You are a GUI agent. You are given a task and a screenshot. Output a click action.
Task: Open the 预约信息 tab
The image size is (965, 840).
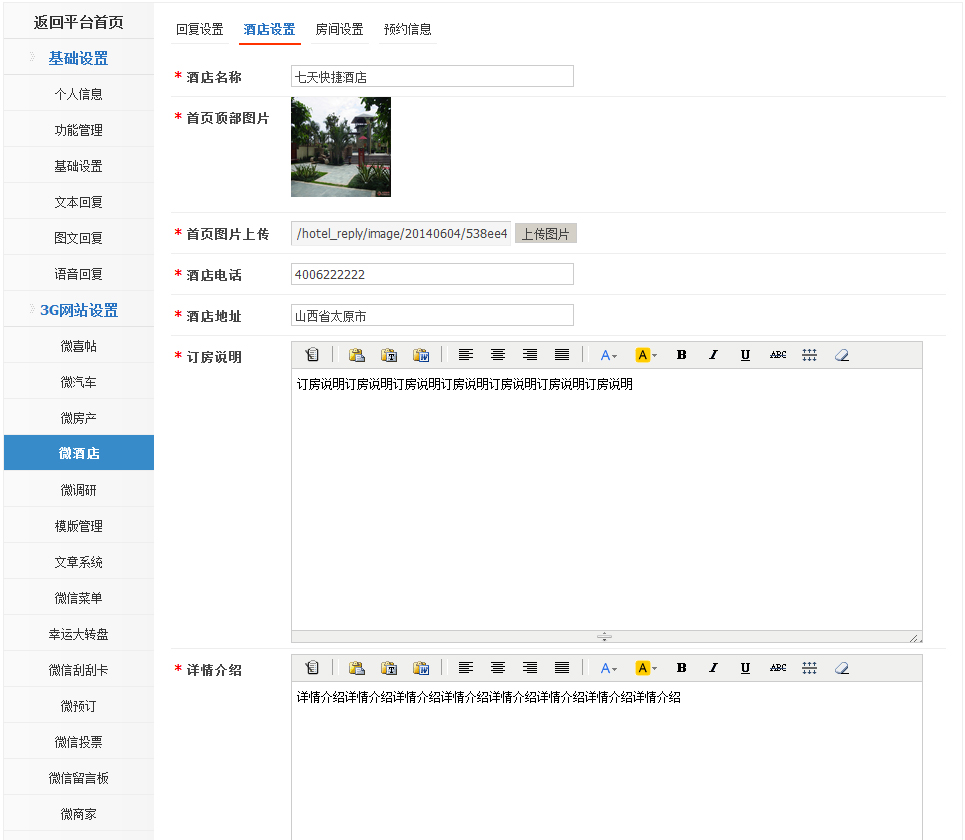pyautogui.click(x=408, y=30)
